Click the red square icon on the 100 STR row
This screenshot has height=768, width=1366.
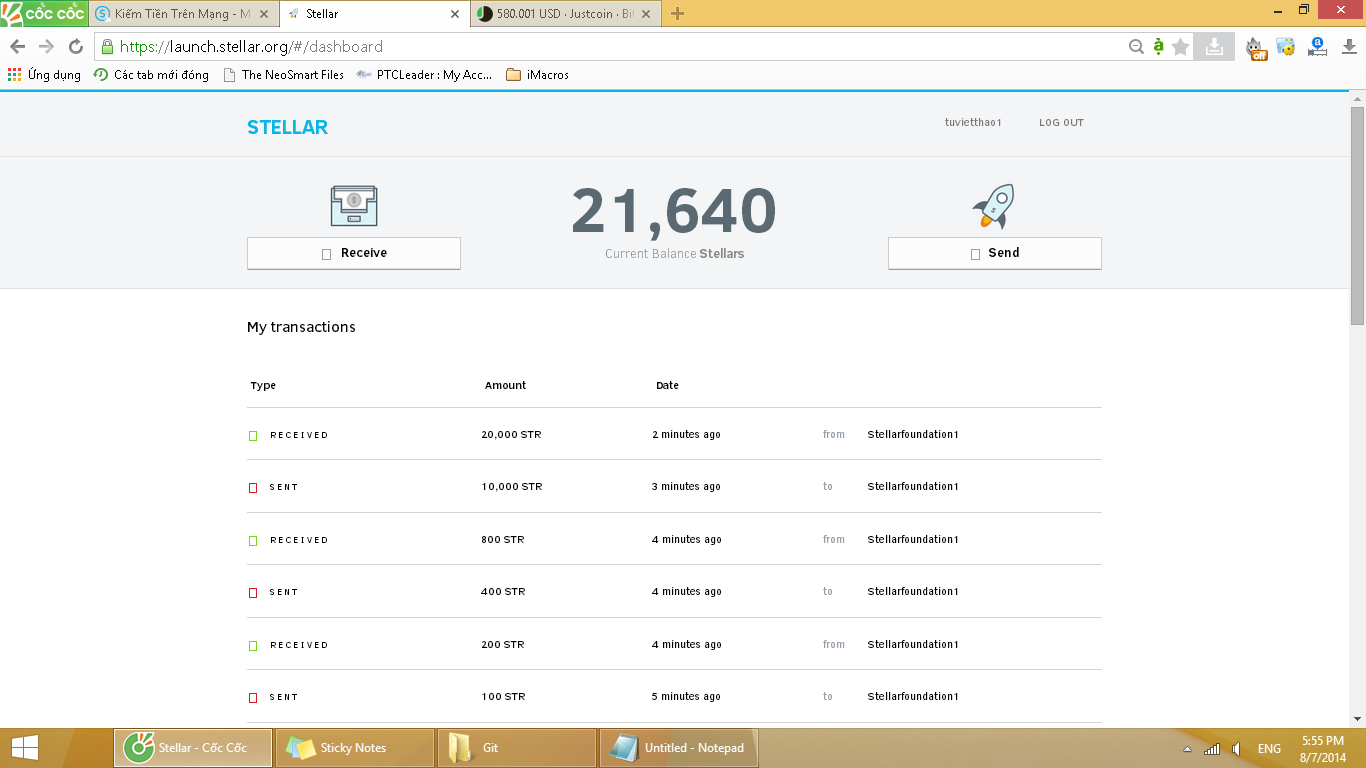[253, 698]
